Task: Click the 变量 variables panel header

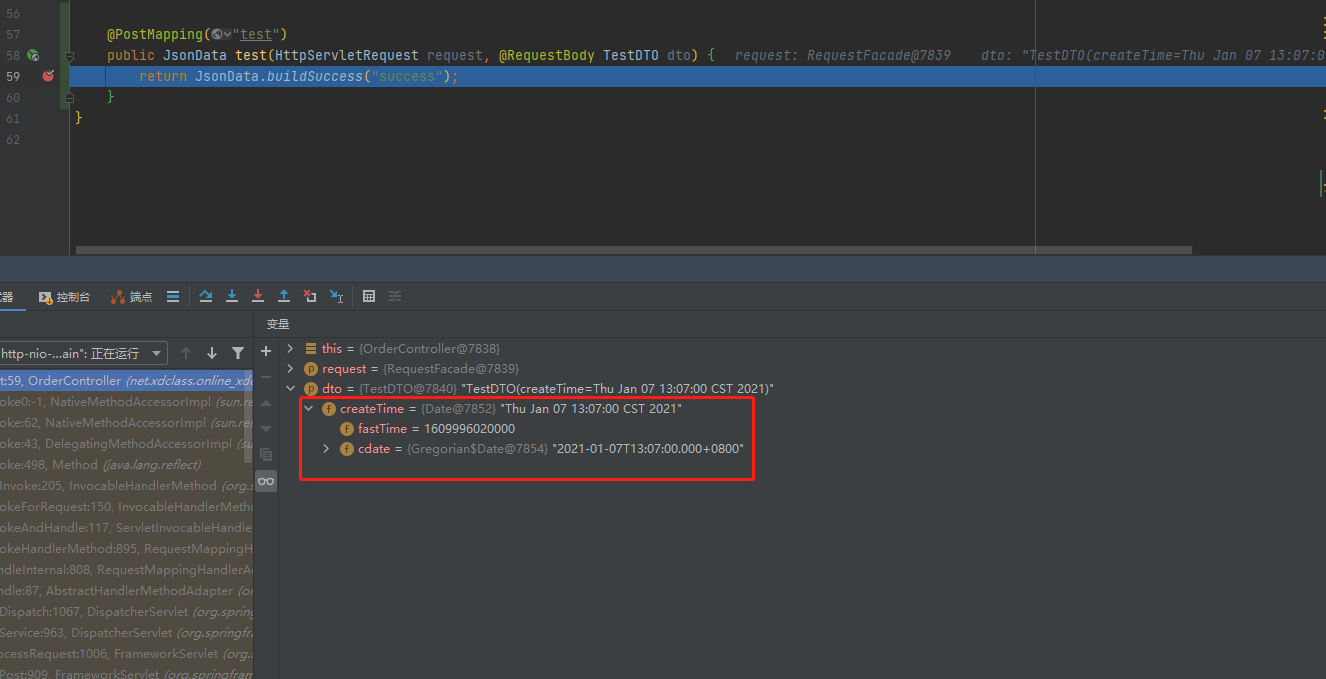Action: pyautogui.click(x=278, y=325)
